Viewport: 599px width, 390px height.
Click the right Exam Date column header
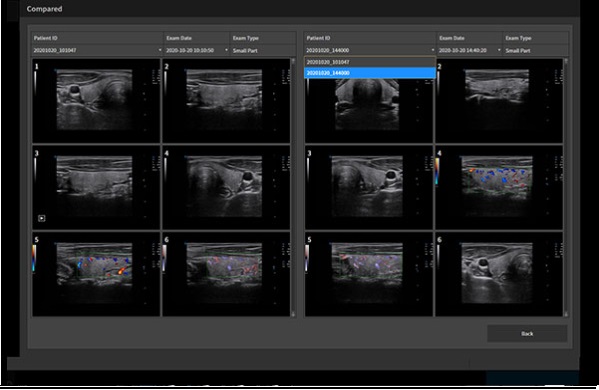[469, 38]
